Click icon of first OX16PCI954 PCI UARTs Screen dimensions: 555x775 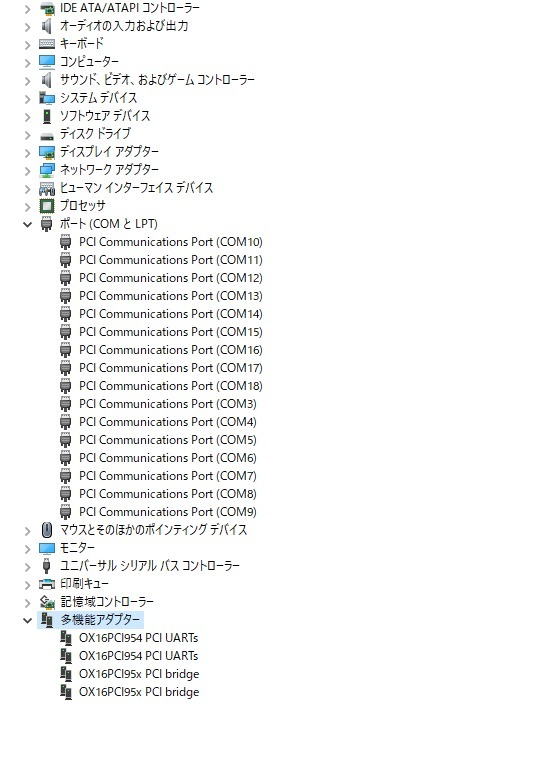pyautogui.click(x=66, y=638)
